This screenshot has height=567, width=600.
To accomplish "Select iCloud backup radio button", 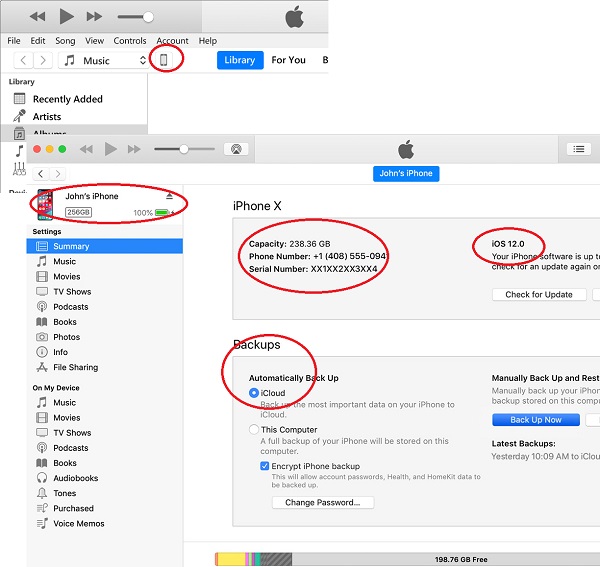I will pos(254,393).
